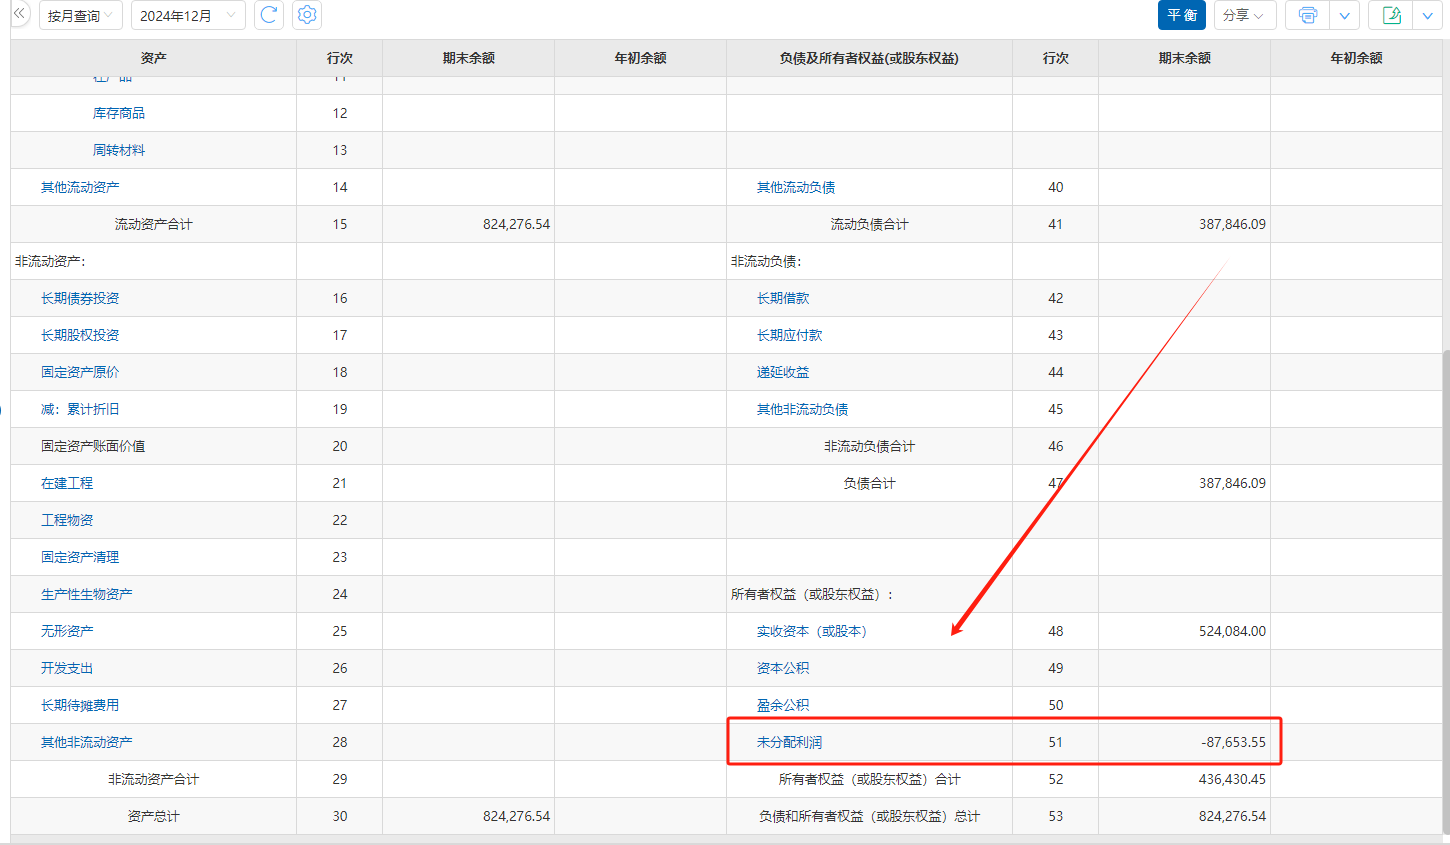The width and height of the screenshot is (1450, 845).
Task: Click the 固定资产原价 link
Action: click(80, 372)
